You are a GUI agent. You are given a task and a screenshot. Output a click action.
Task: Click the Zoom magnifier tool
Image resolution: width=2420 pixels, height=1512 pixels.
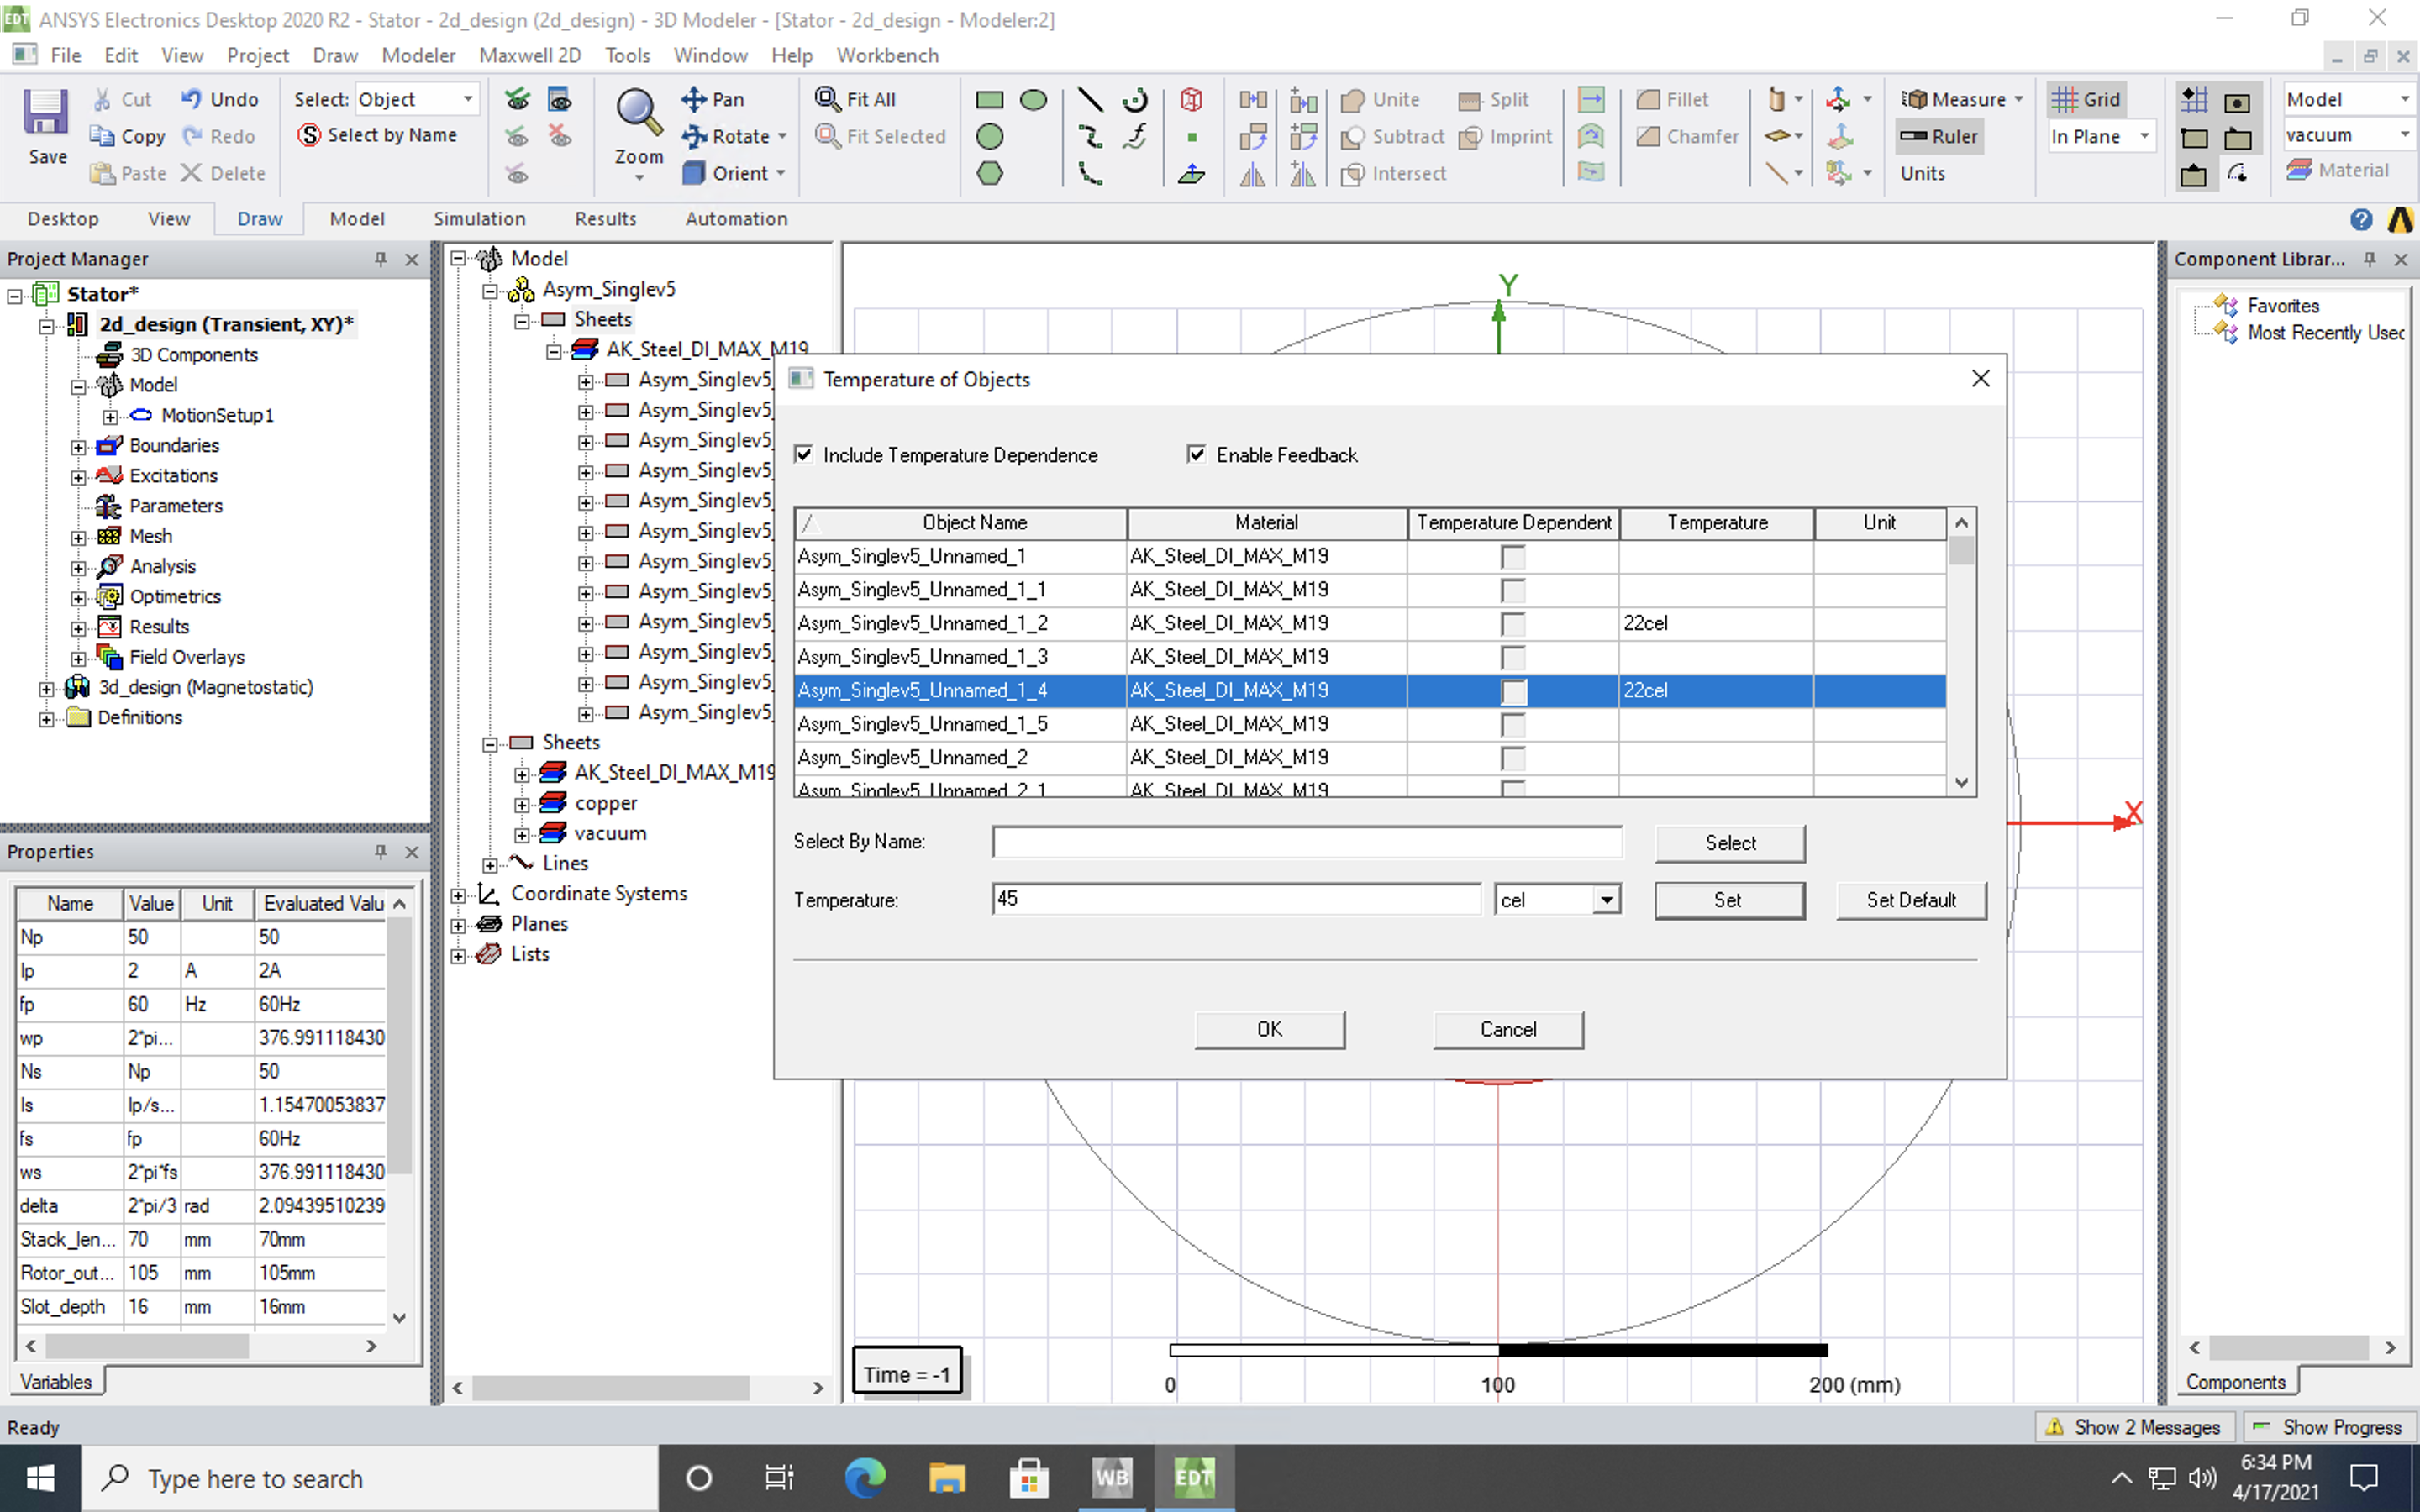638,113
